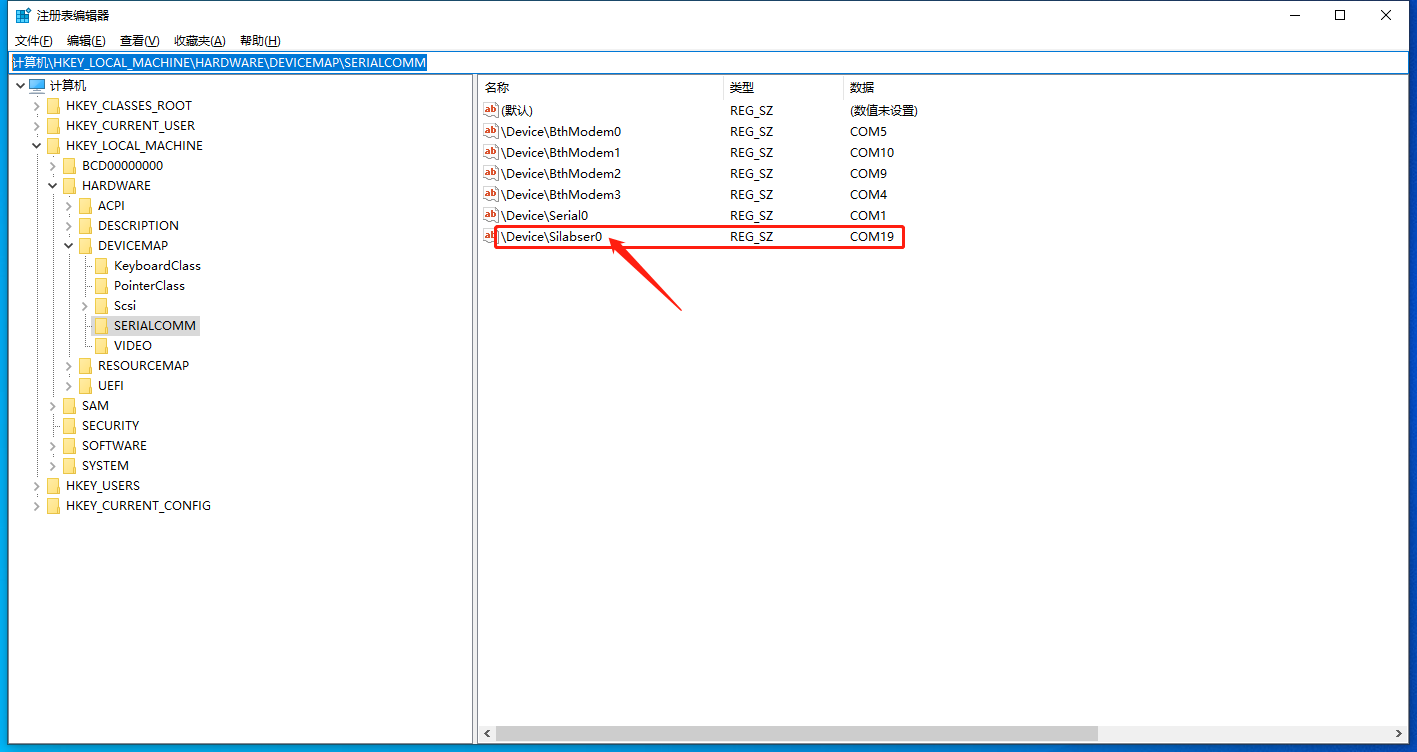The image size is (1417, 752).
Task: Collapse the DEVICEMAP key chevron
Action: coord(69,246)
